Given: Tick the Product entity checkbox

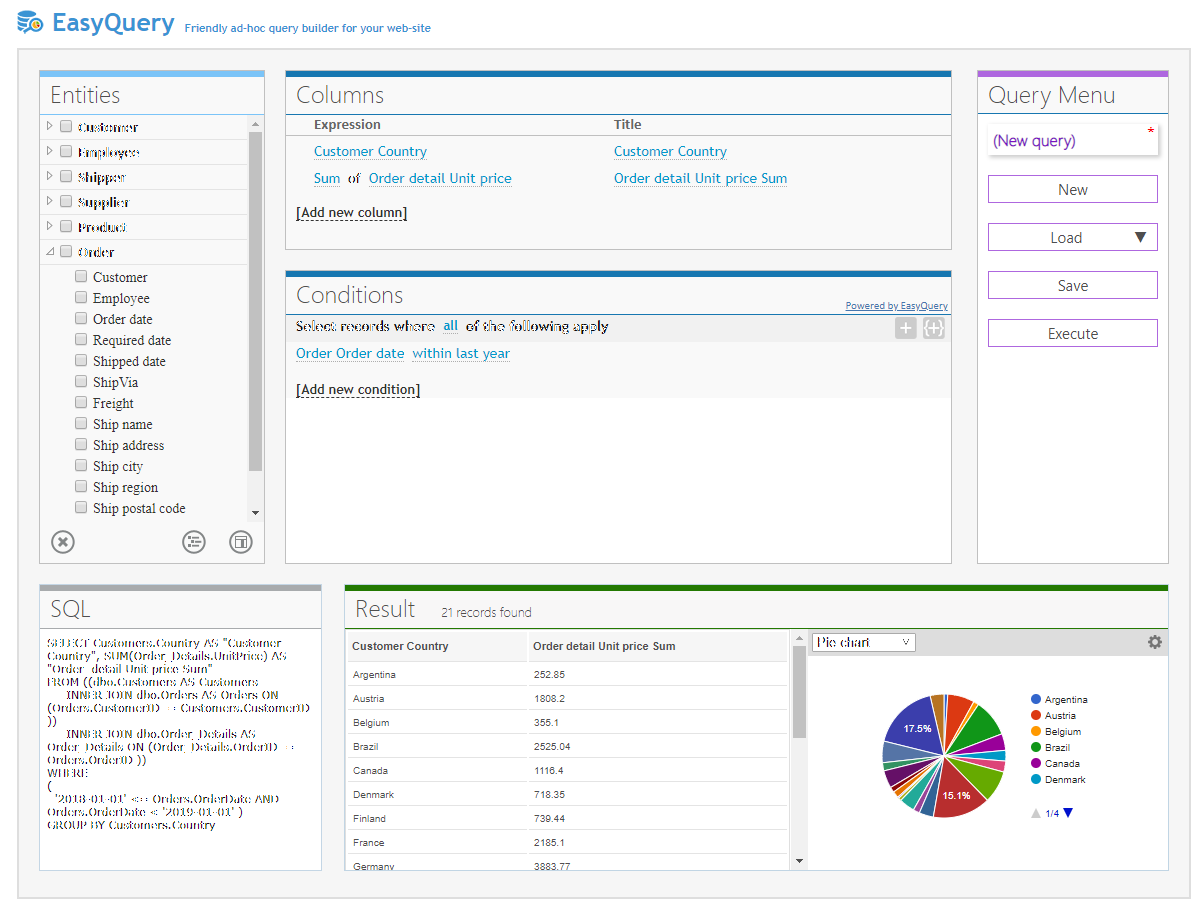Looking at the screenshot, I should coord(66,227).
